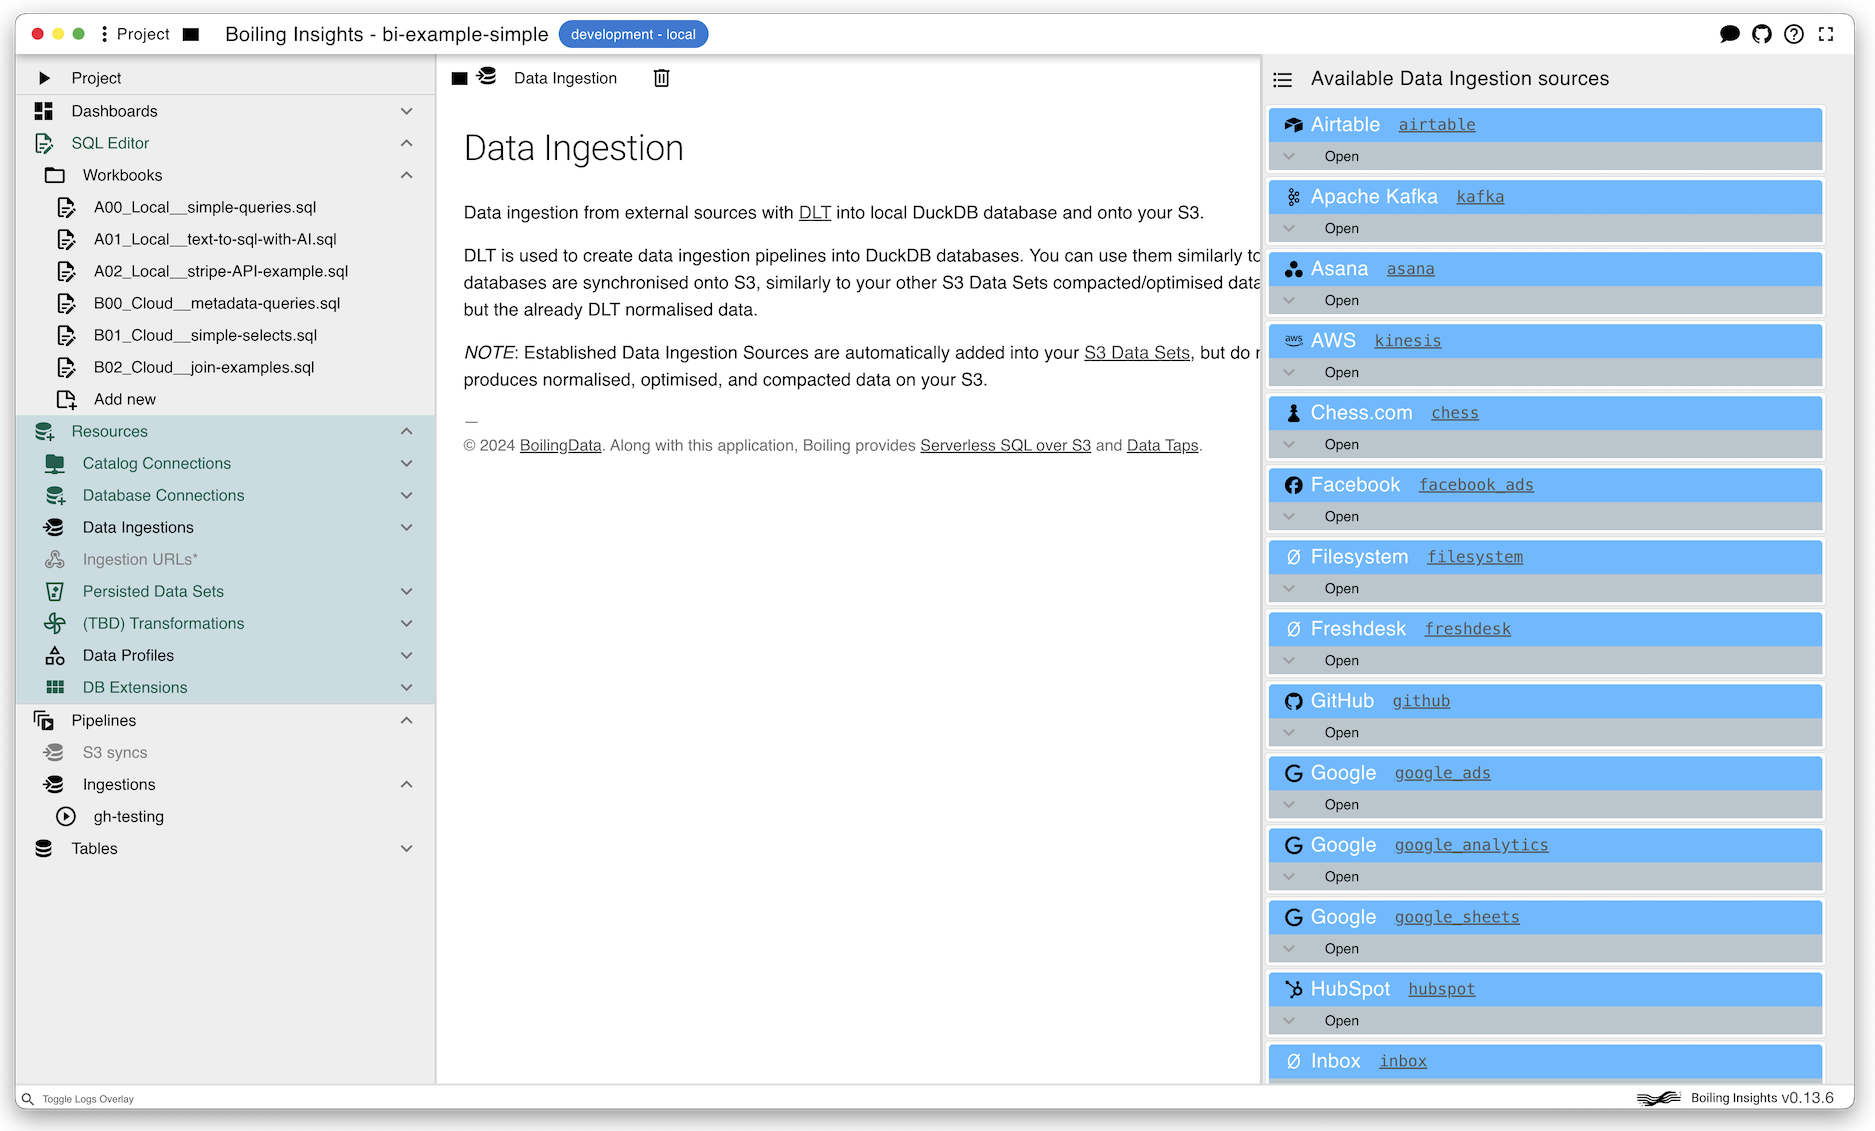This screenshot has width=1875, height=1131.
Task: Toggle fullscreen with the expand icon
Action: coord(1826,34)
